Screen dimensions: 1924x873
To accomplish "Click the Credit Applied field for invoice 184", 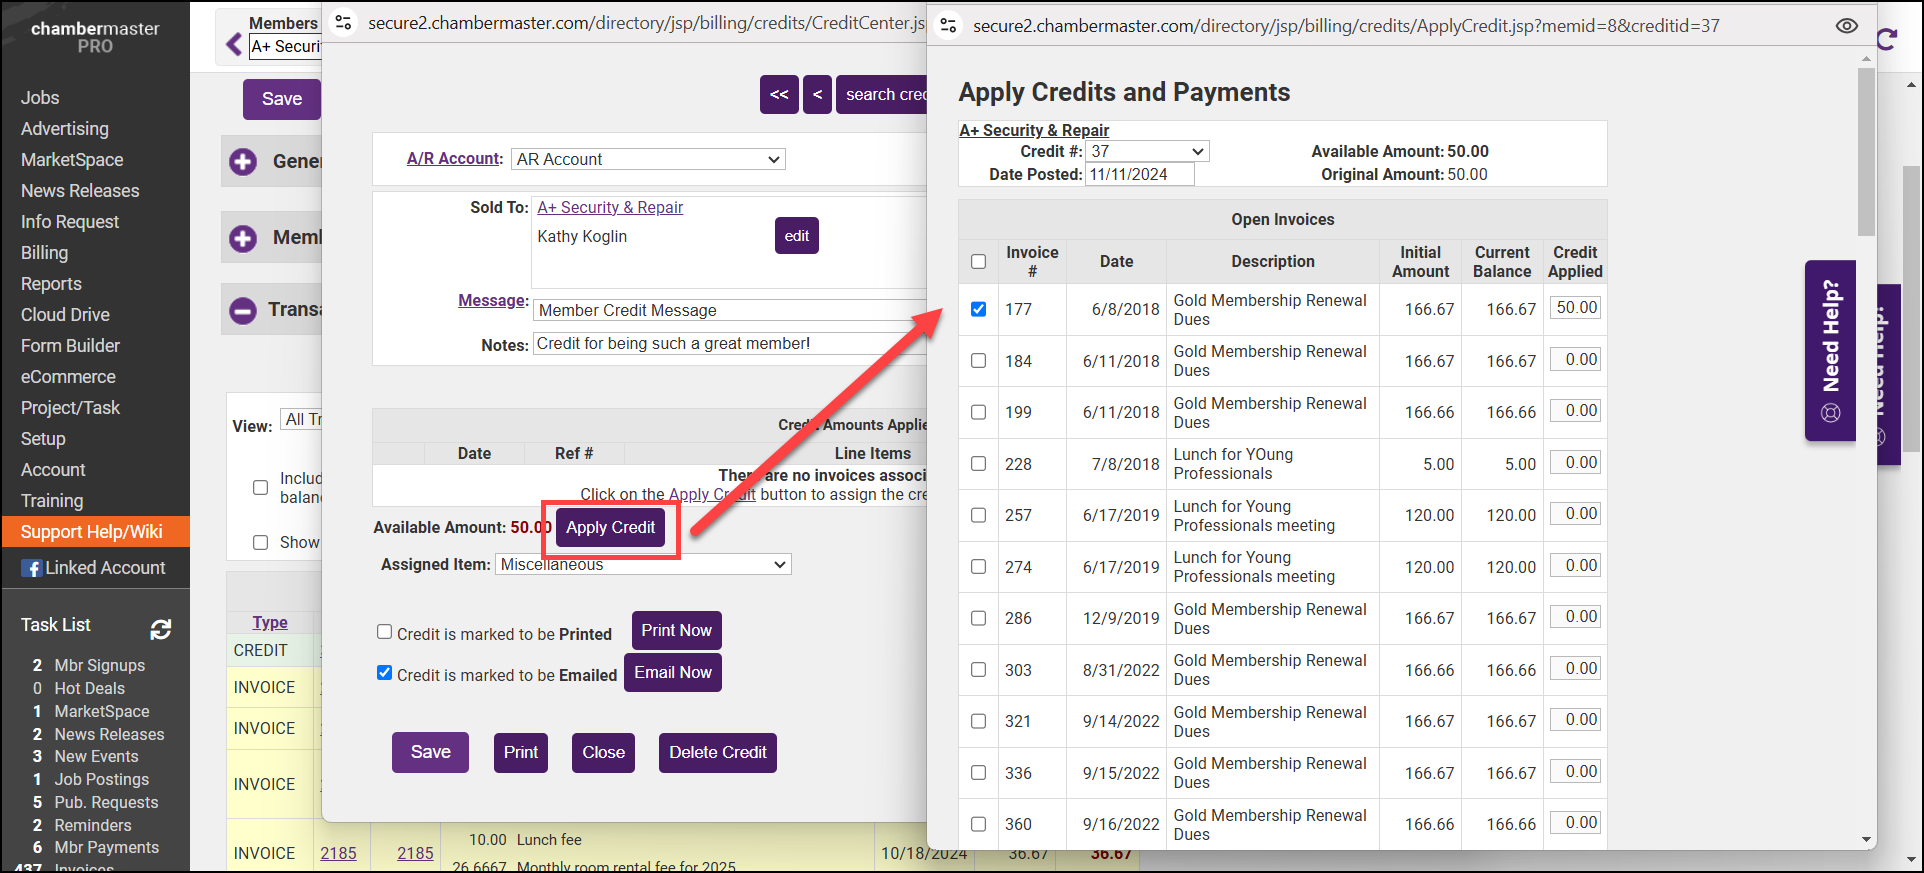I will click(x=1575, y=360).
